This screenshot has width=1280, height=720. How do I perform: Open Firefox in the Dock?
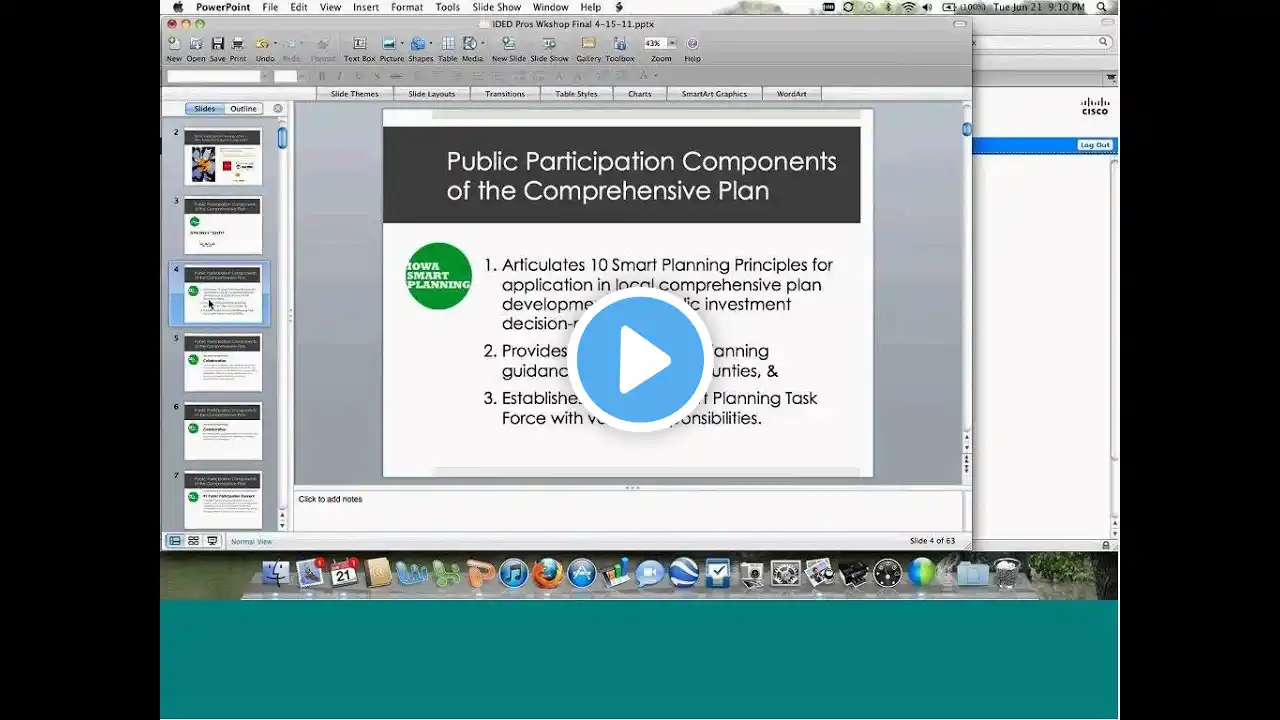547,573
